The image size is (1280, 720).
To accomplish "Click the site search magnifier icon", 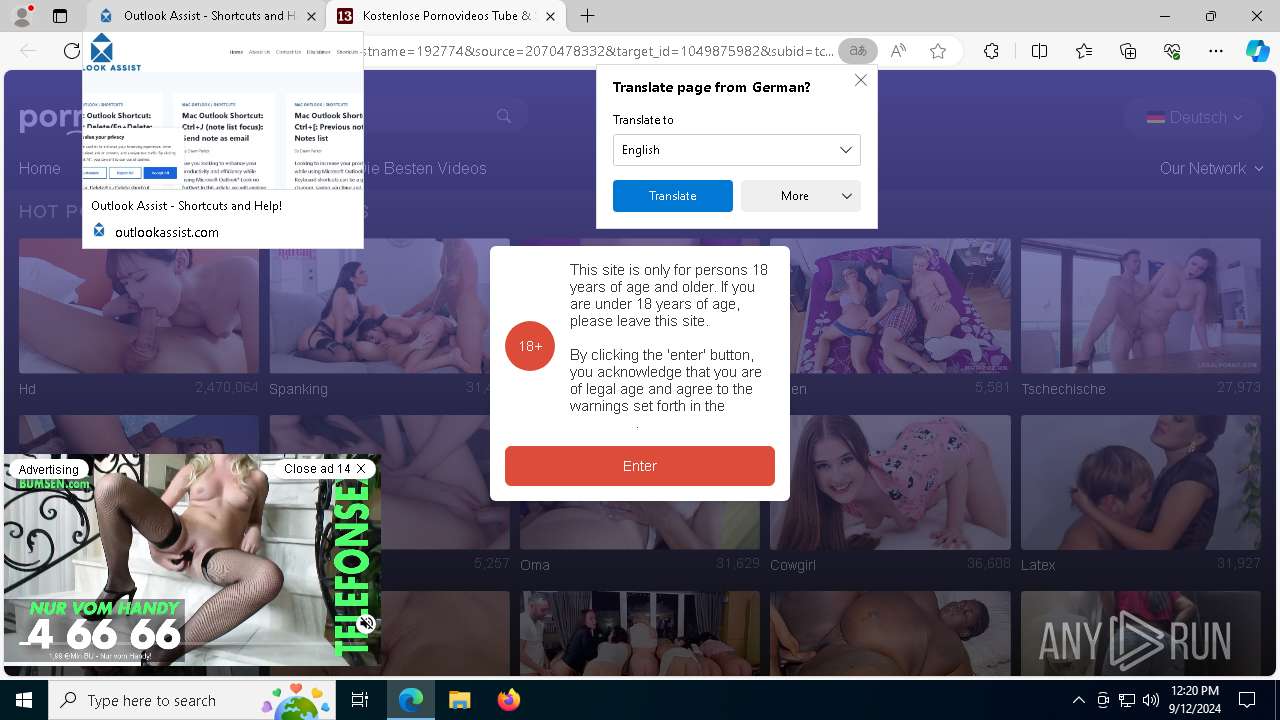I will coord(504,116).
